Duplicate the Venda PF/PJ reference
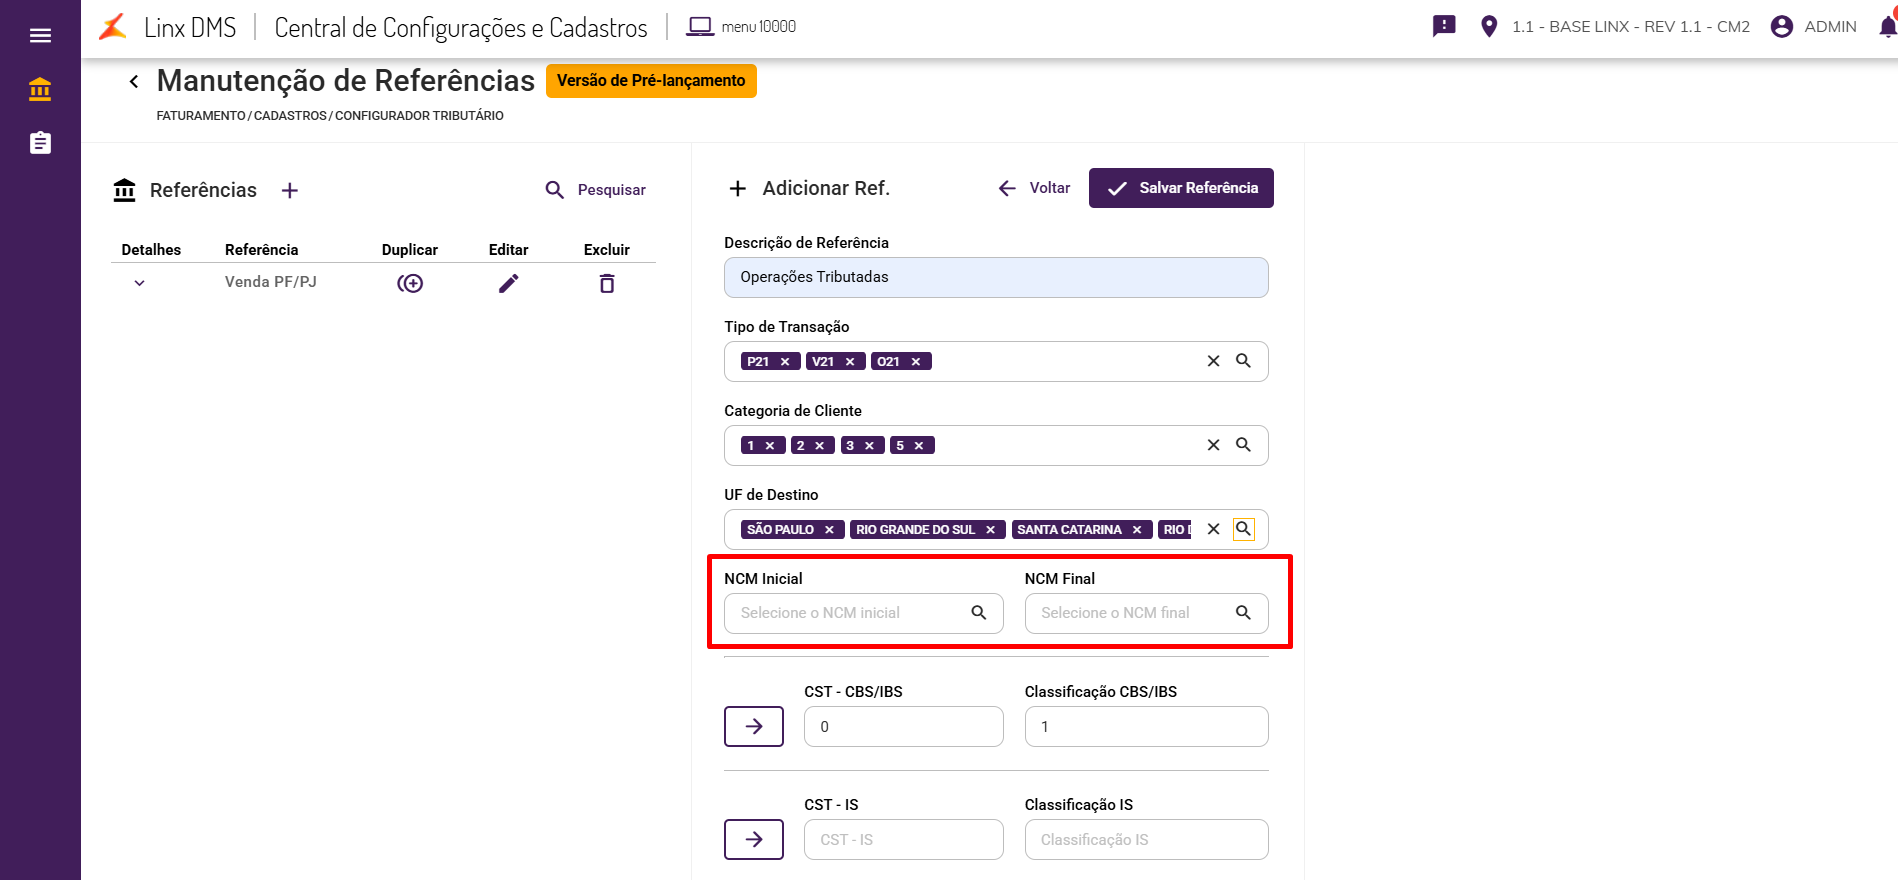Viewport: 1898px width, 880px height. (x=410, y=284)
